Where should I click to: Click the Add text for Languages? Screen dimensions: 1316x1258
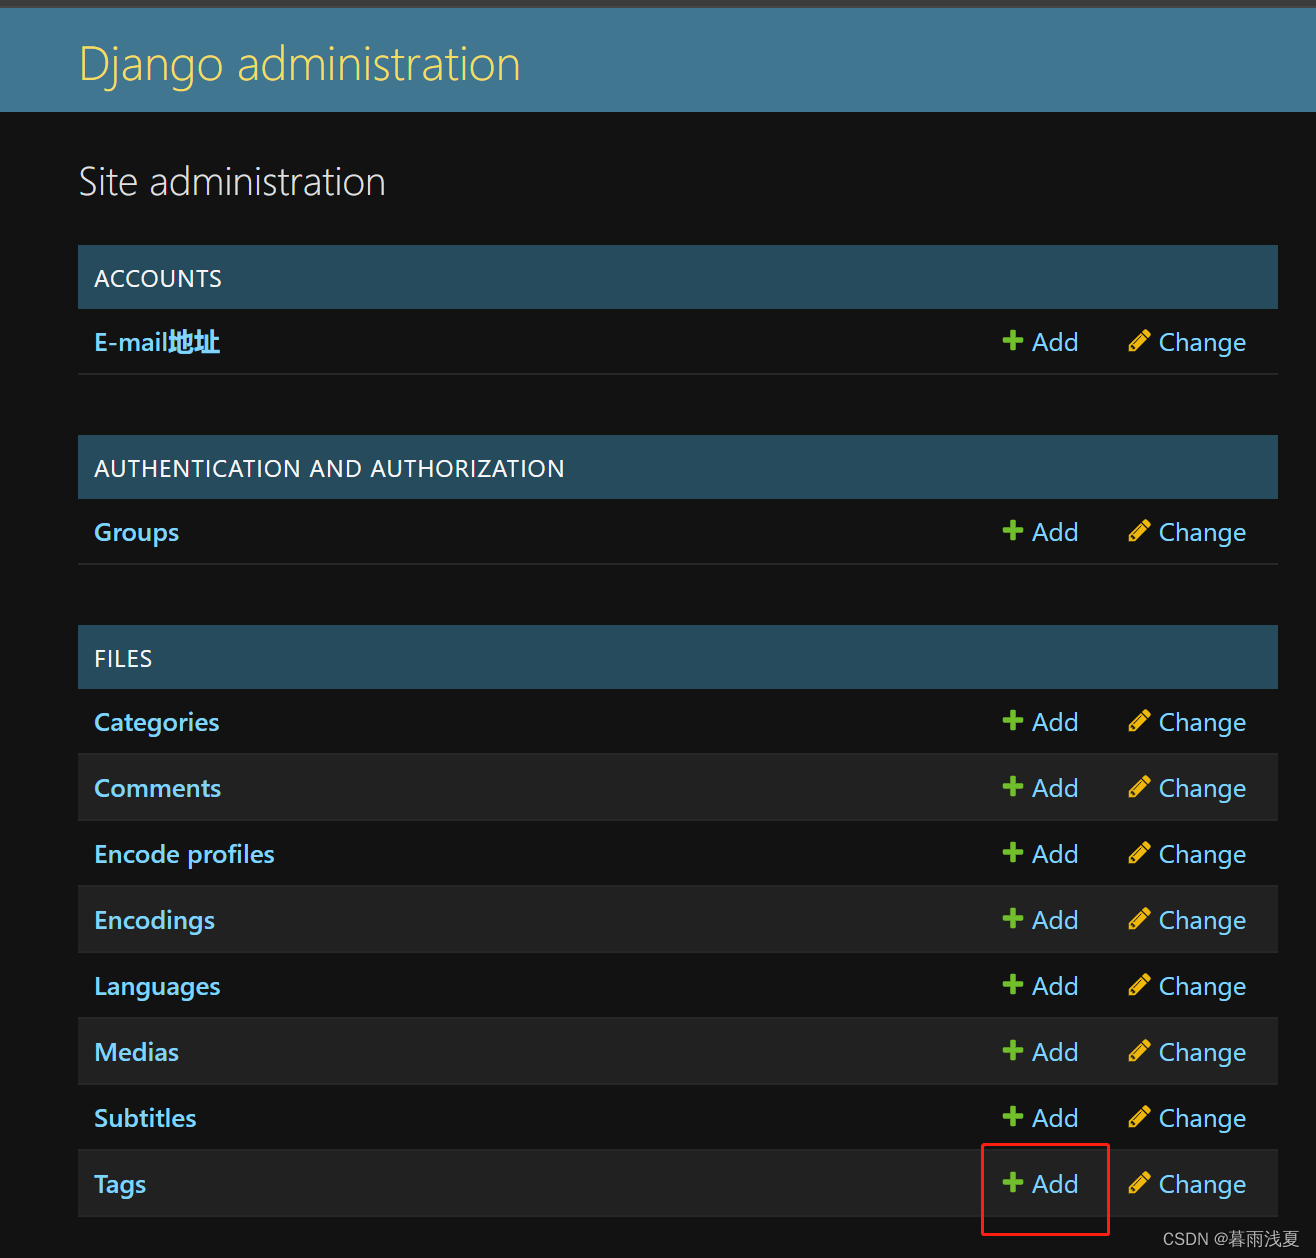1055,986
